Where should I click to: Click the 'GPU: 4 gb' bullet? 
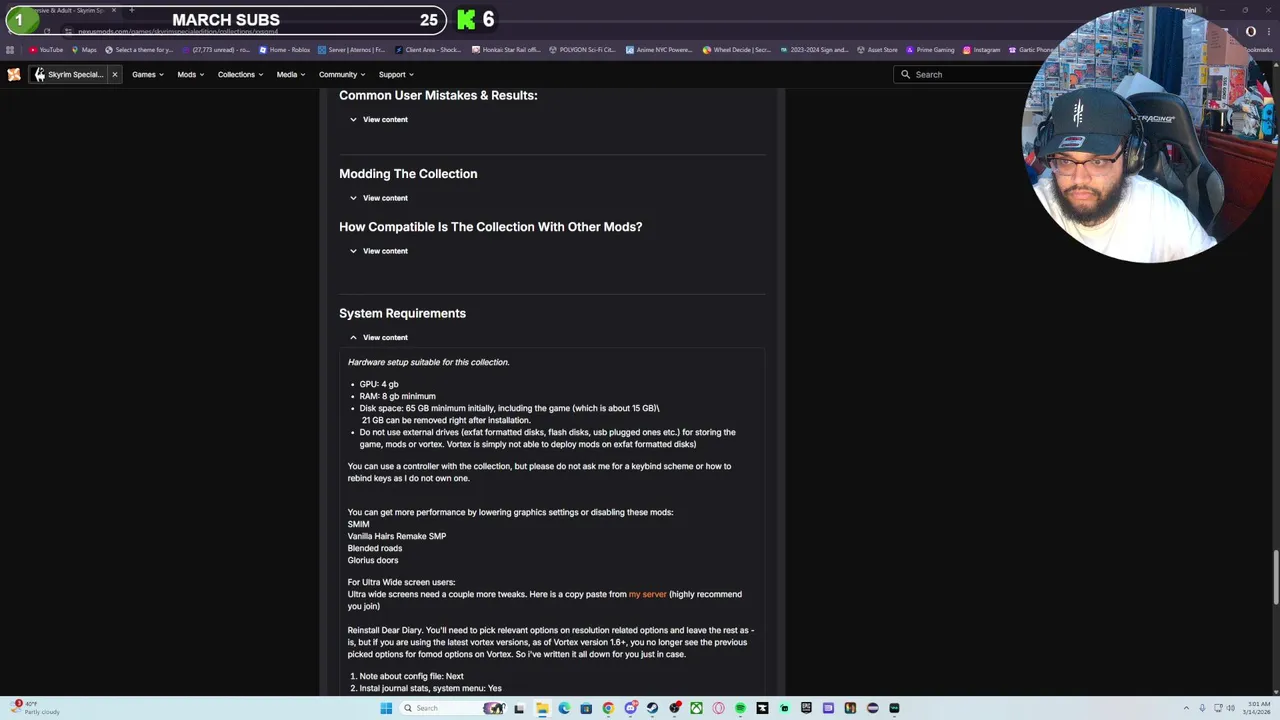[x=379, y=384]
